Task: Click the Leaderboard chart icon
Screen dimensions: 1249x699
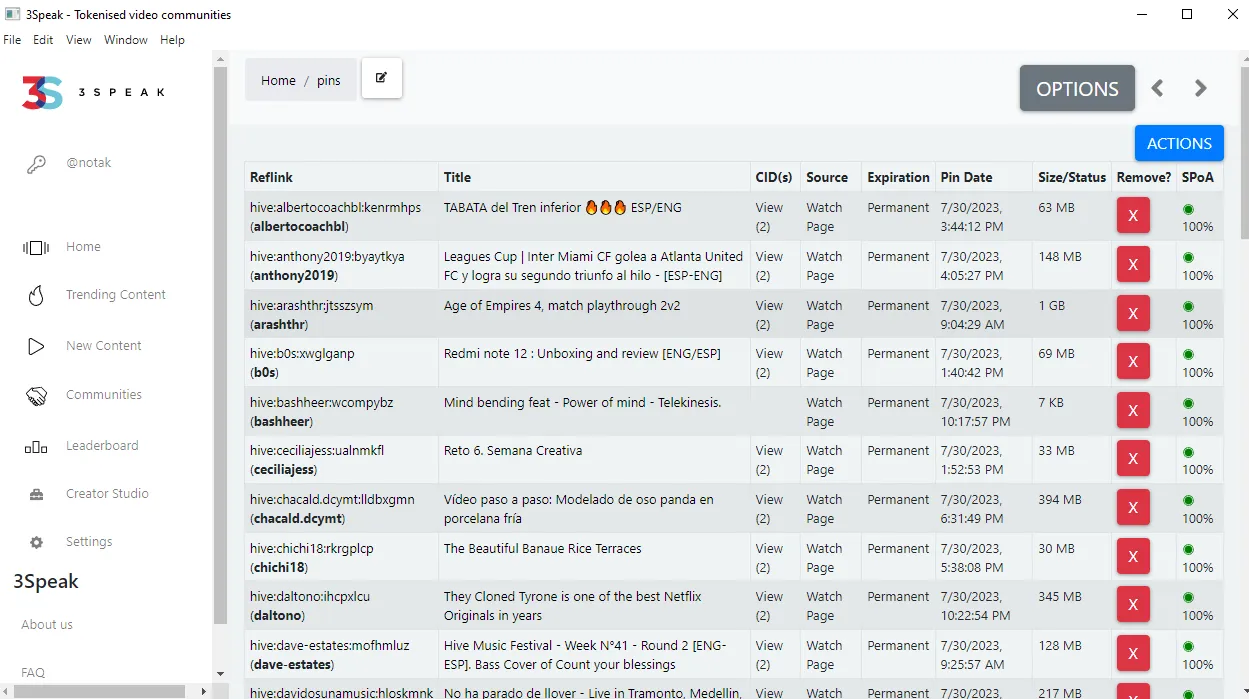Action: (x=36, y=447)
